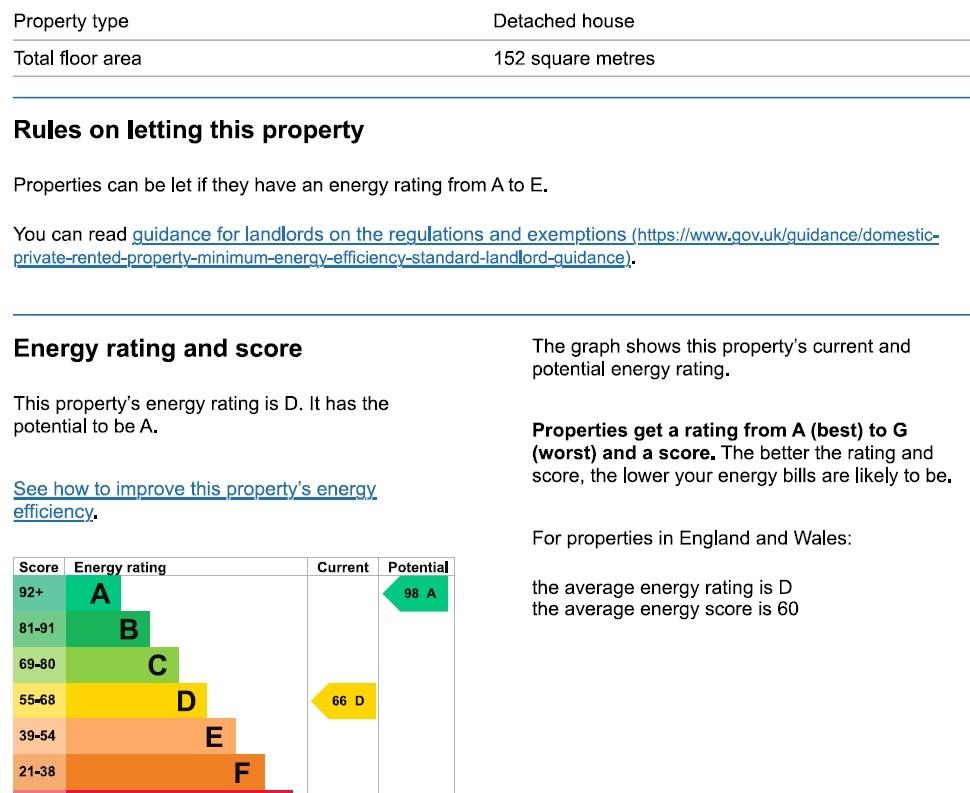Click the 92+ score cell
This screenshot has width=970, height=793.
click(40, 594)
